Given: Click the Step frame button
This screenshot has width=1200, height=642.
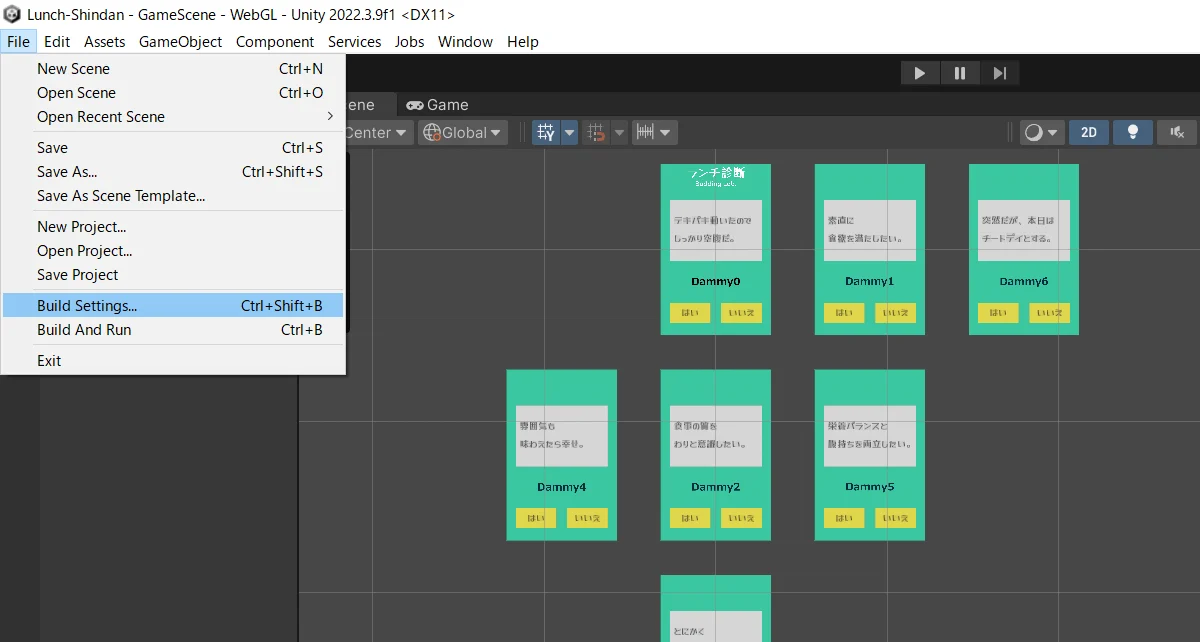Looking at the screenshot, I should click(x=999, y=73).
